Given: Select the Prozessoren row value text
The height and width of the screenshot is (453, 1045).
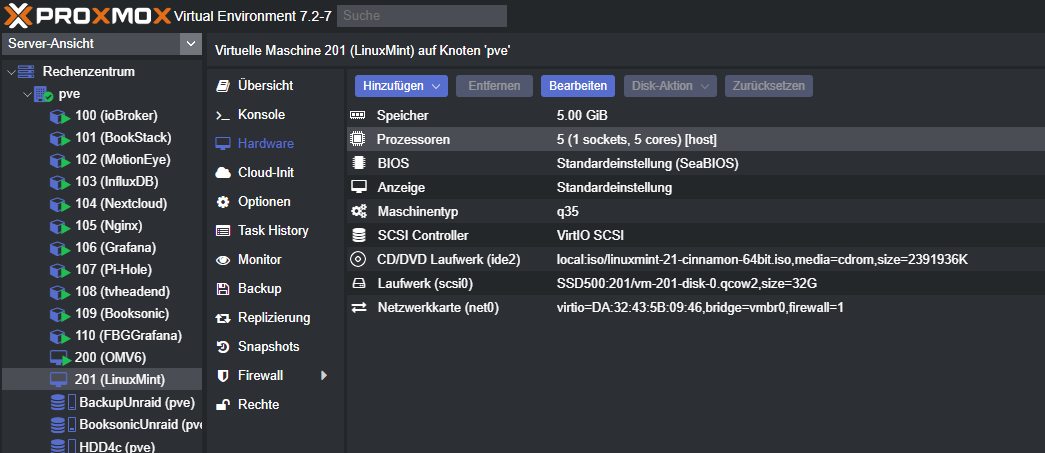Looking at the screenshot, I should tap(636, 139).
